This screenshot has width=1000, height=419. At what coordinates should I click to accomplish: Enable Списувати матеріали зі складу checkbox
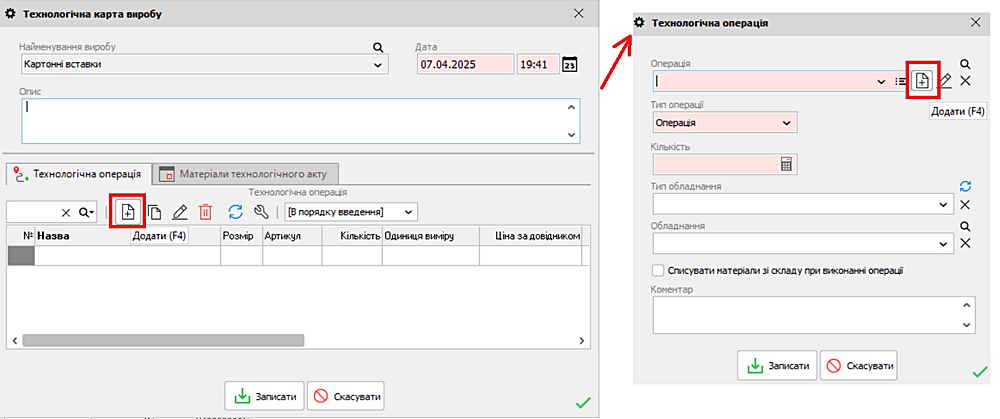click(x=658, y=270)
